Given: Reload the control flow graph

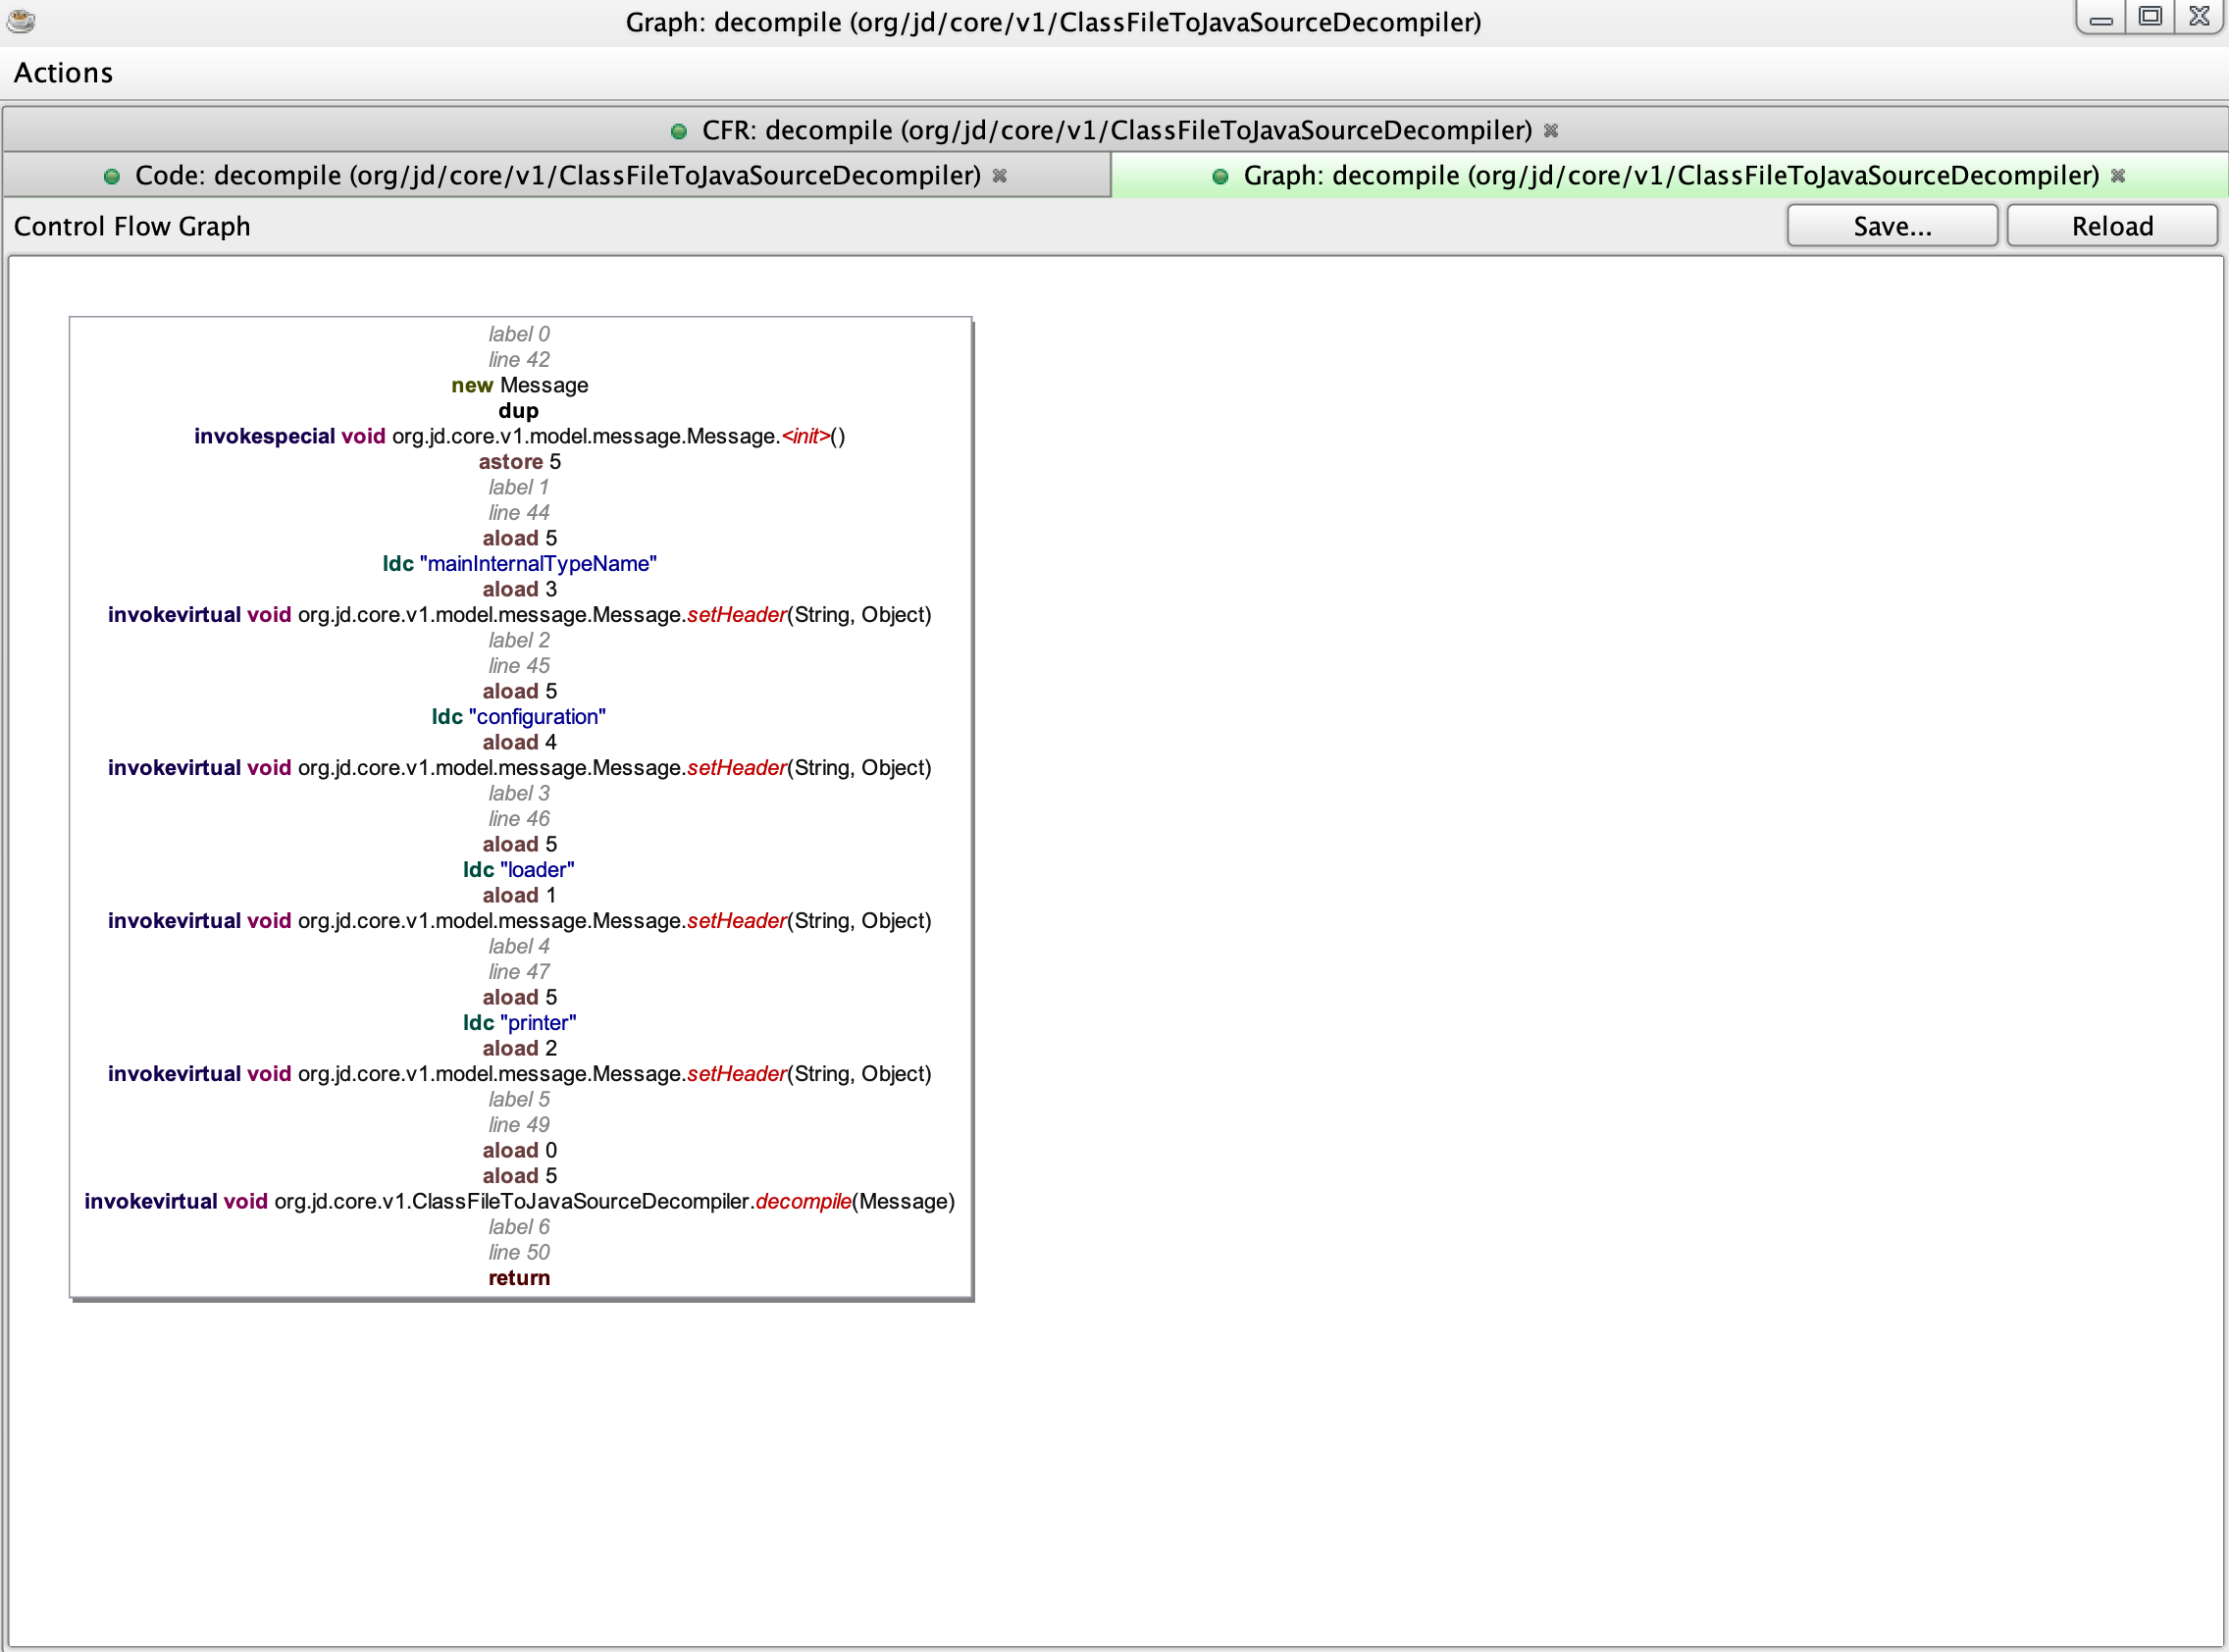Looking at the screenshot, I should (2111, 226).
